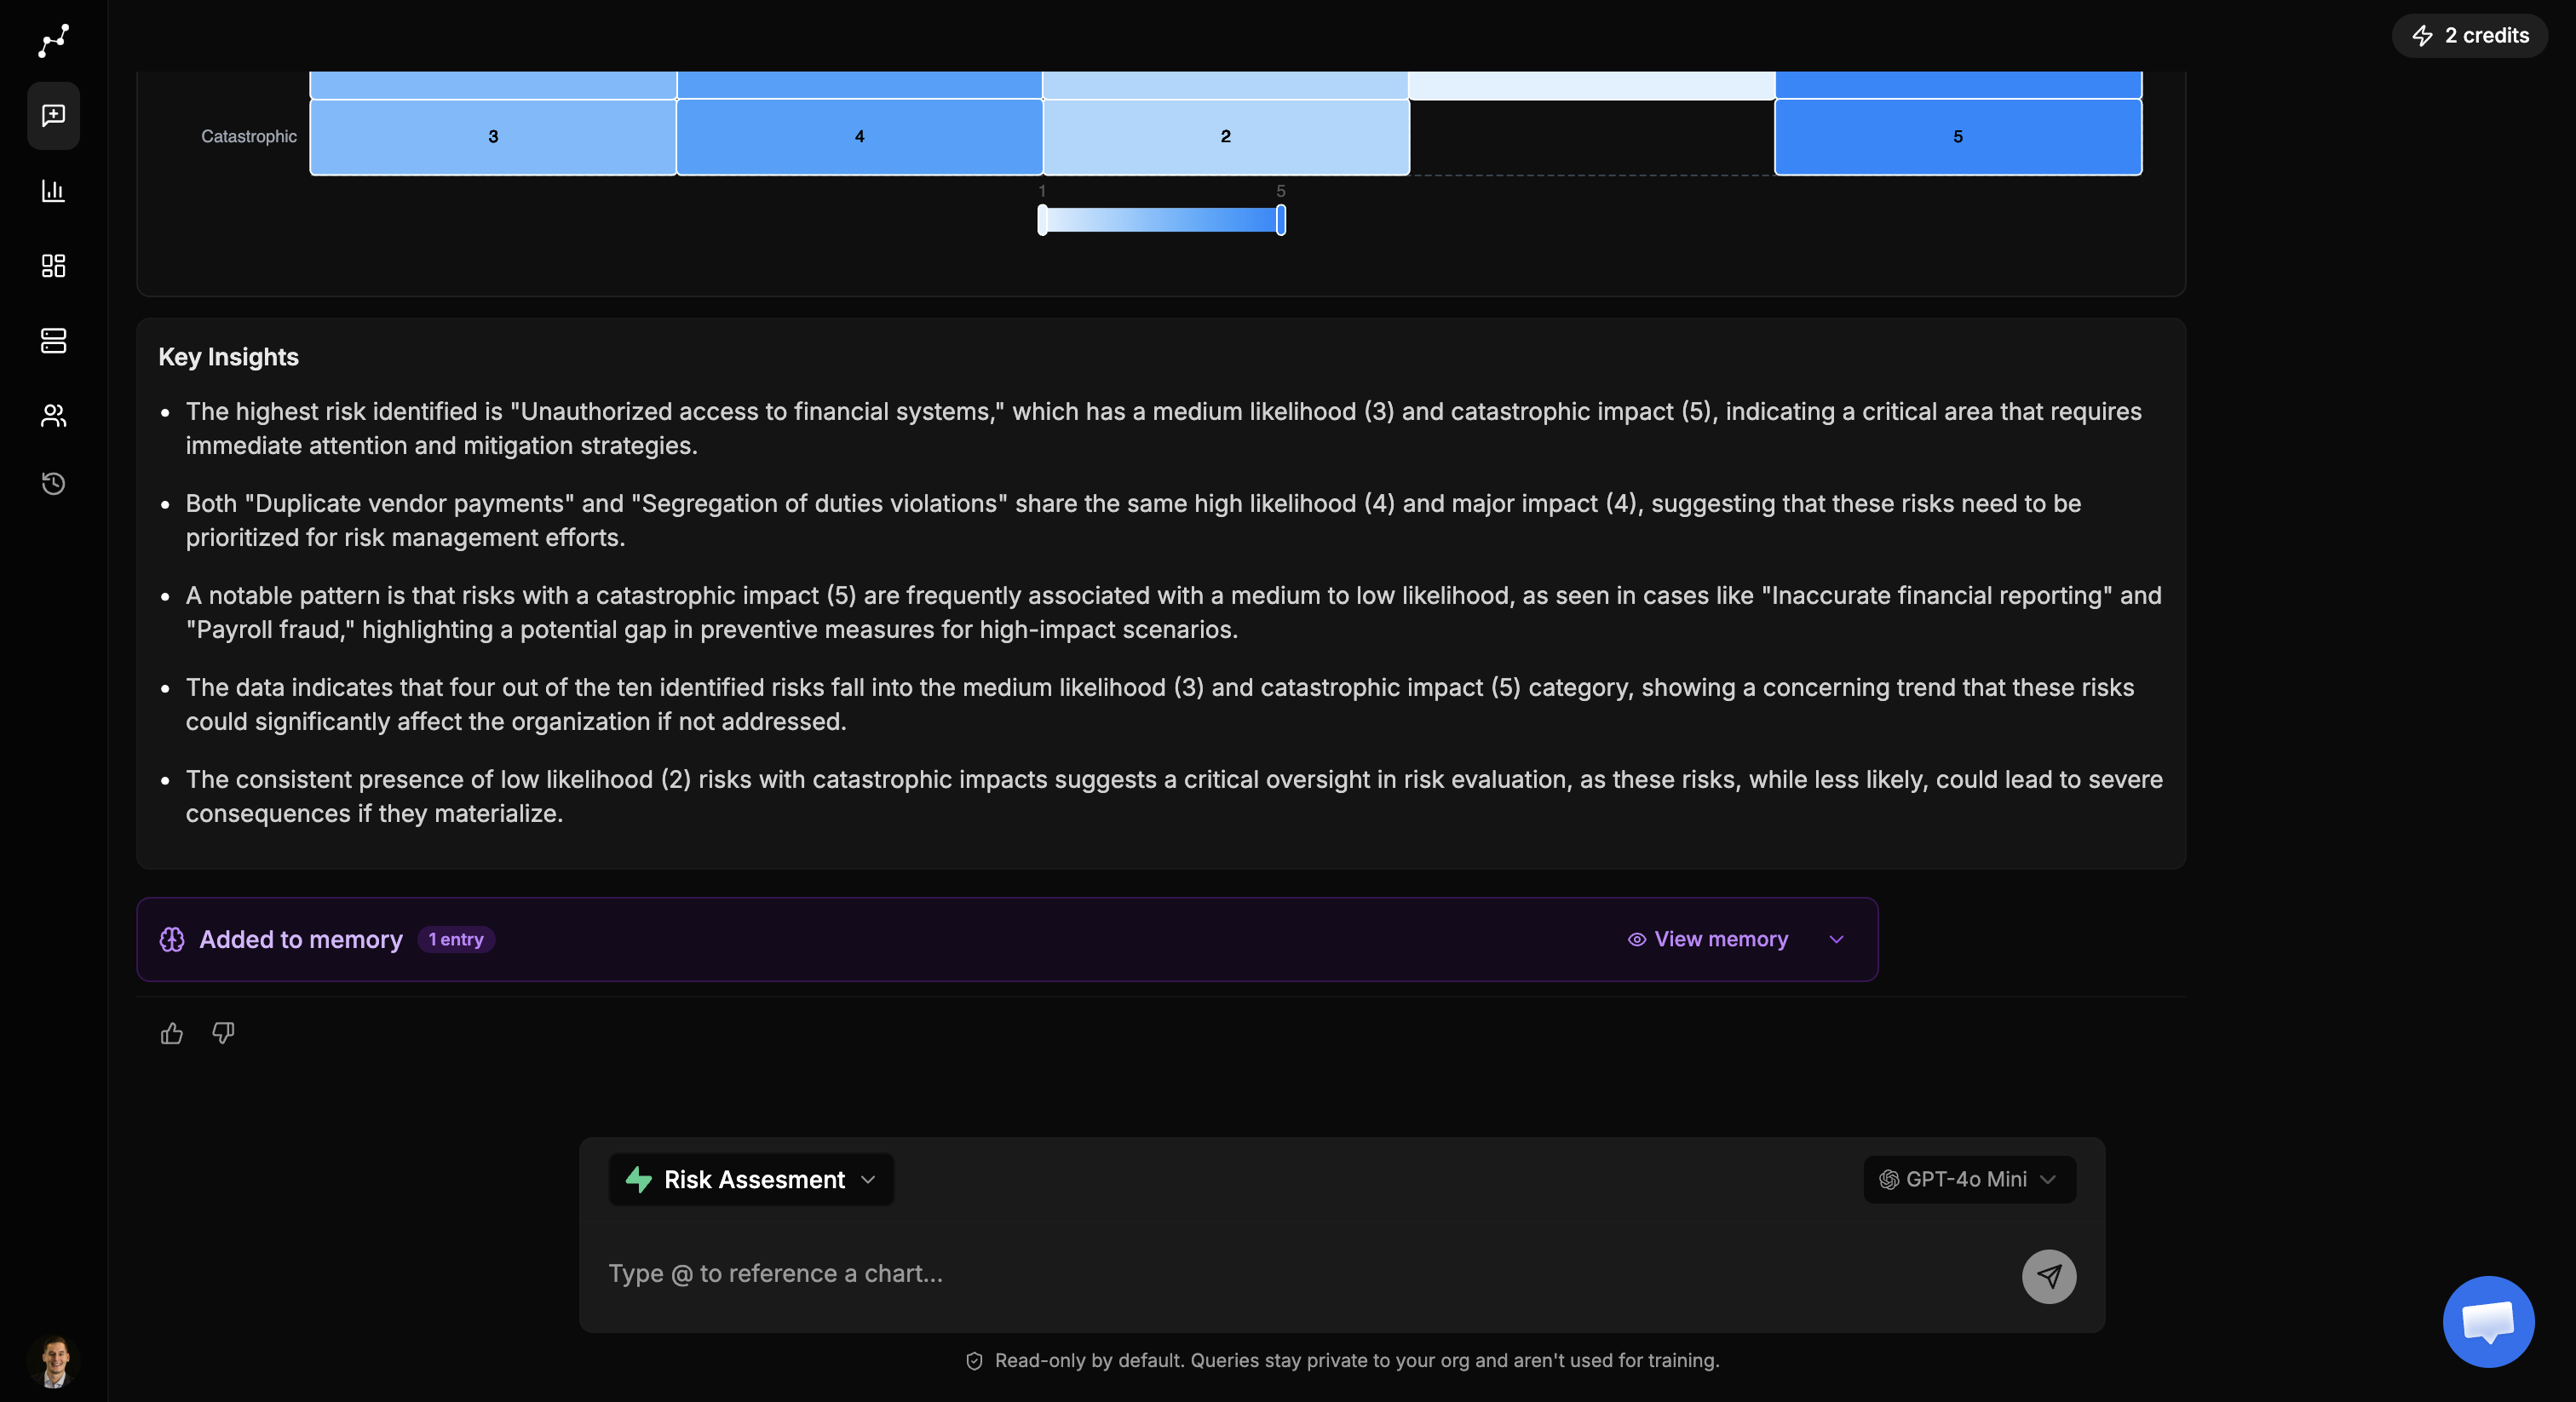Click the Catastrophic heatmap cell with value 5
Viewport: 2576px width, 1402px height.
coord(1958,137)
